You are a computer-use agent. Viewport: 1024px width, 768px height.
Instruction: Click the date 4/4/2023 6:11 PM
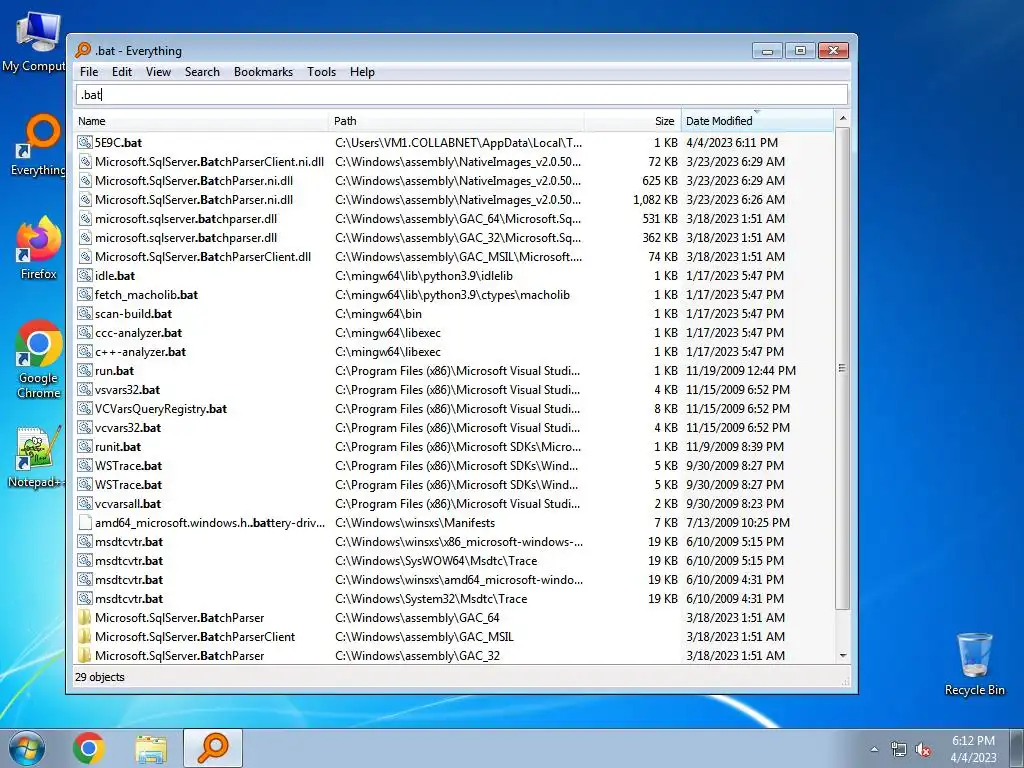click(731, 142)
